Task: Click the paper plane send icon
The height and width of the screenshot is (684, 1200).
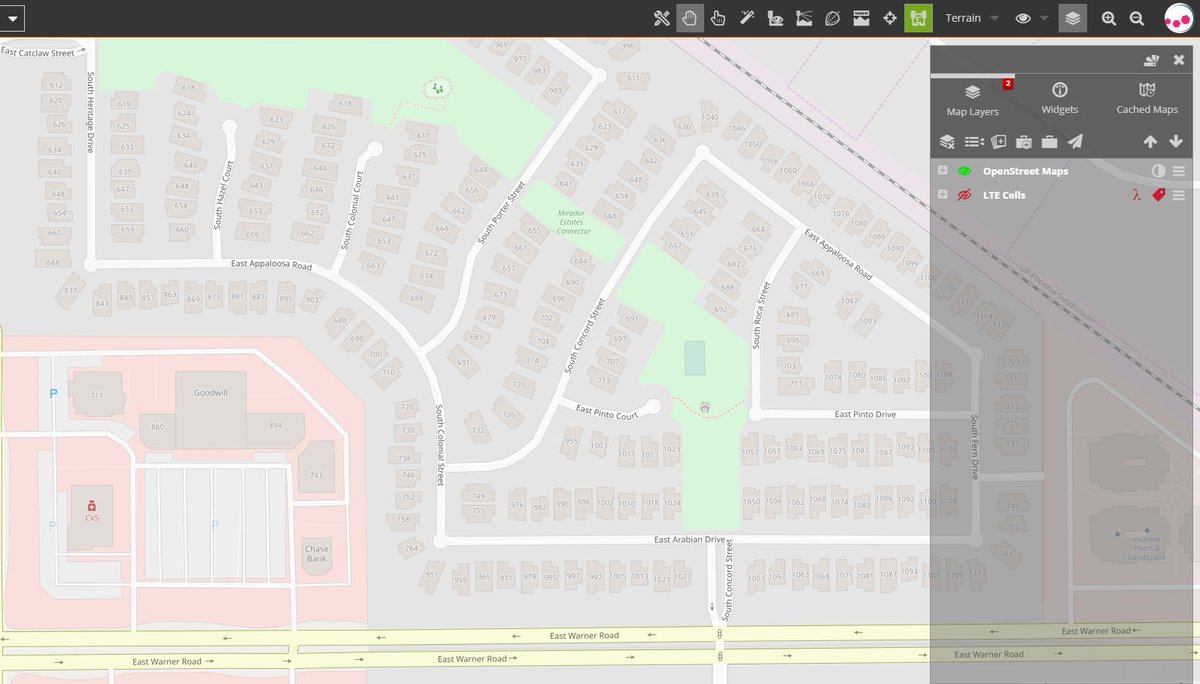Action: [1074, 142]
